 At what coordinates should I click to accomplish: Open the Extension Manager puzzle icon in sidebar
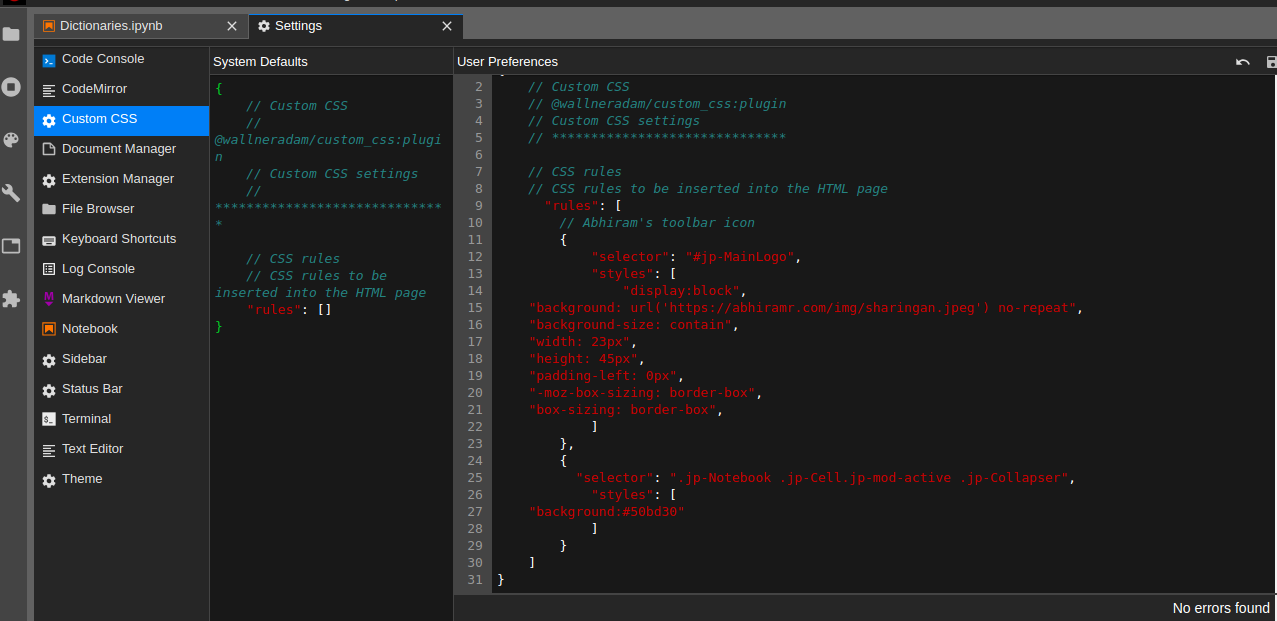point(11,299)
